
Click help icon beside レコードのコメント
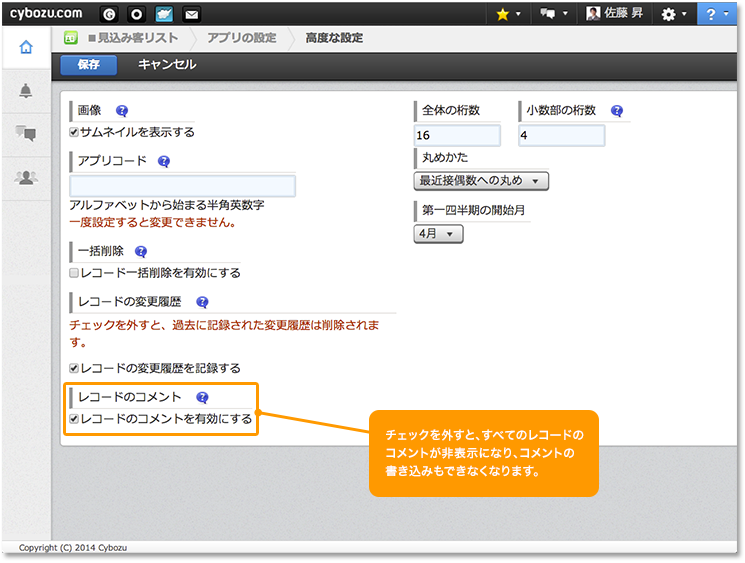click(203, 397)
